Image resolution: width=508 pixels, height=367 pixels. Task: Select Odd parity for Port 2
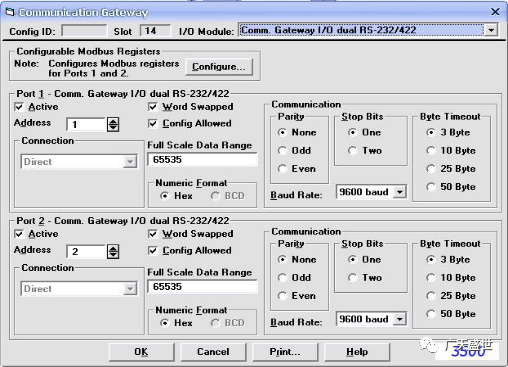282,278
